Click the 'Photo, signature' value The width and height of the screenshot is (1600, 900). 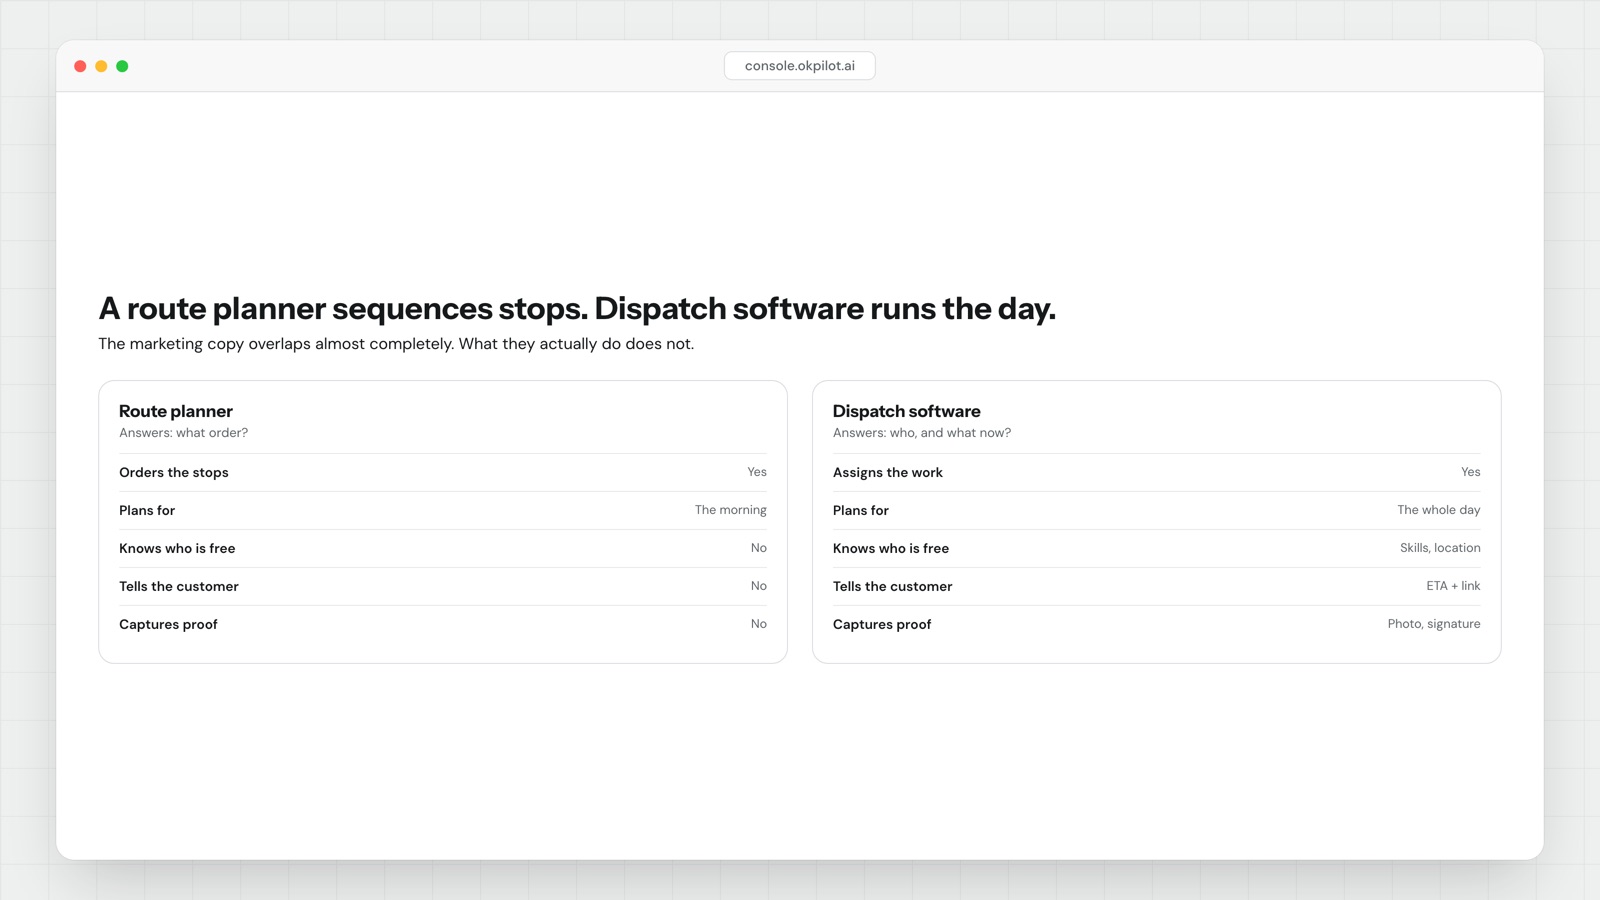pos(1434,624)
